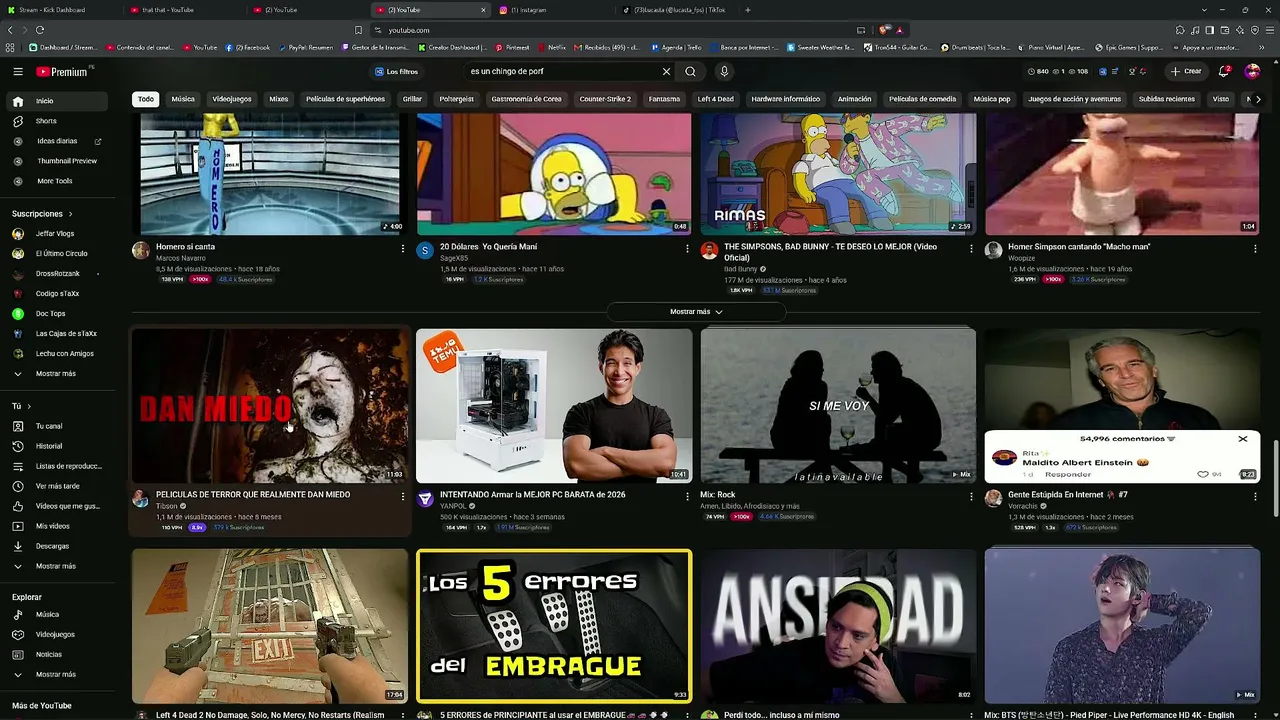Open Ver más tarde watch-later icon

pyautogui.click(x=18, y=486)
